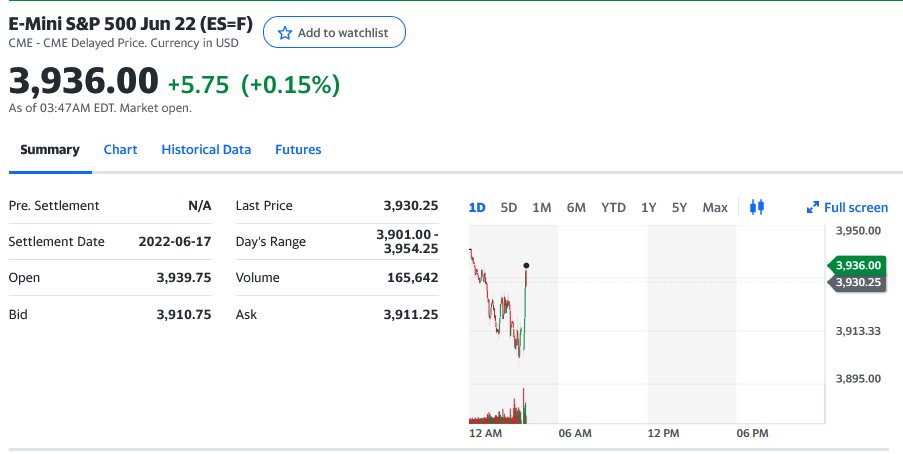Image resolution: width=903 pixels, height=454 pixels.
Task: Select the 5D chart range
Action: 509,207
